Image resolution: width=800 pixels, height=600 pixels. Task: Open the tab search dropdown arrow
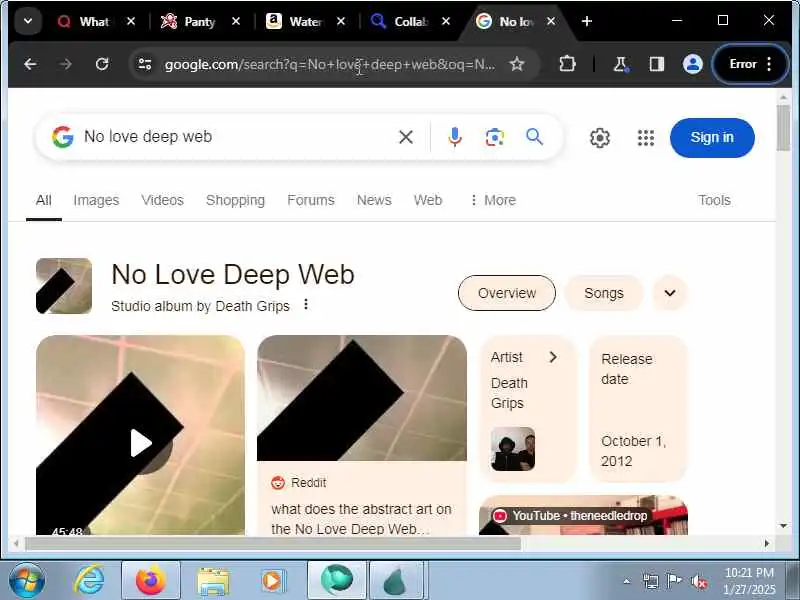(28, 21)
